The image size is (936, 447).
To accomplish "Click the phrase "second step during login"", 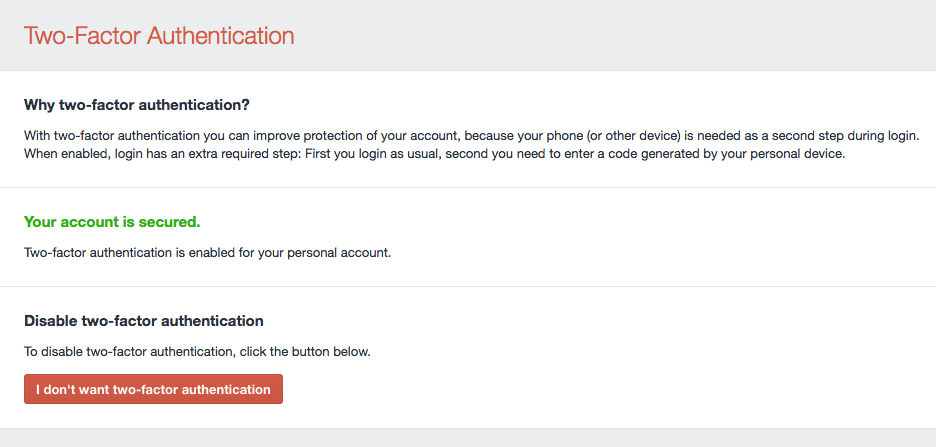I will [x=843, y=135].
